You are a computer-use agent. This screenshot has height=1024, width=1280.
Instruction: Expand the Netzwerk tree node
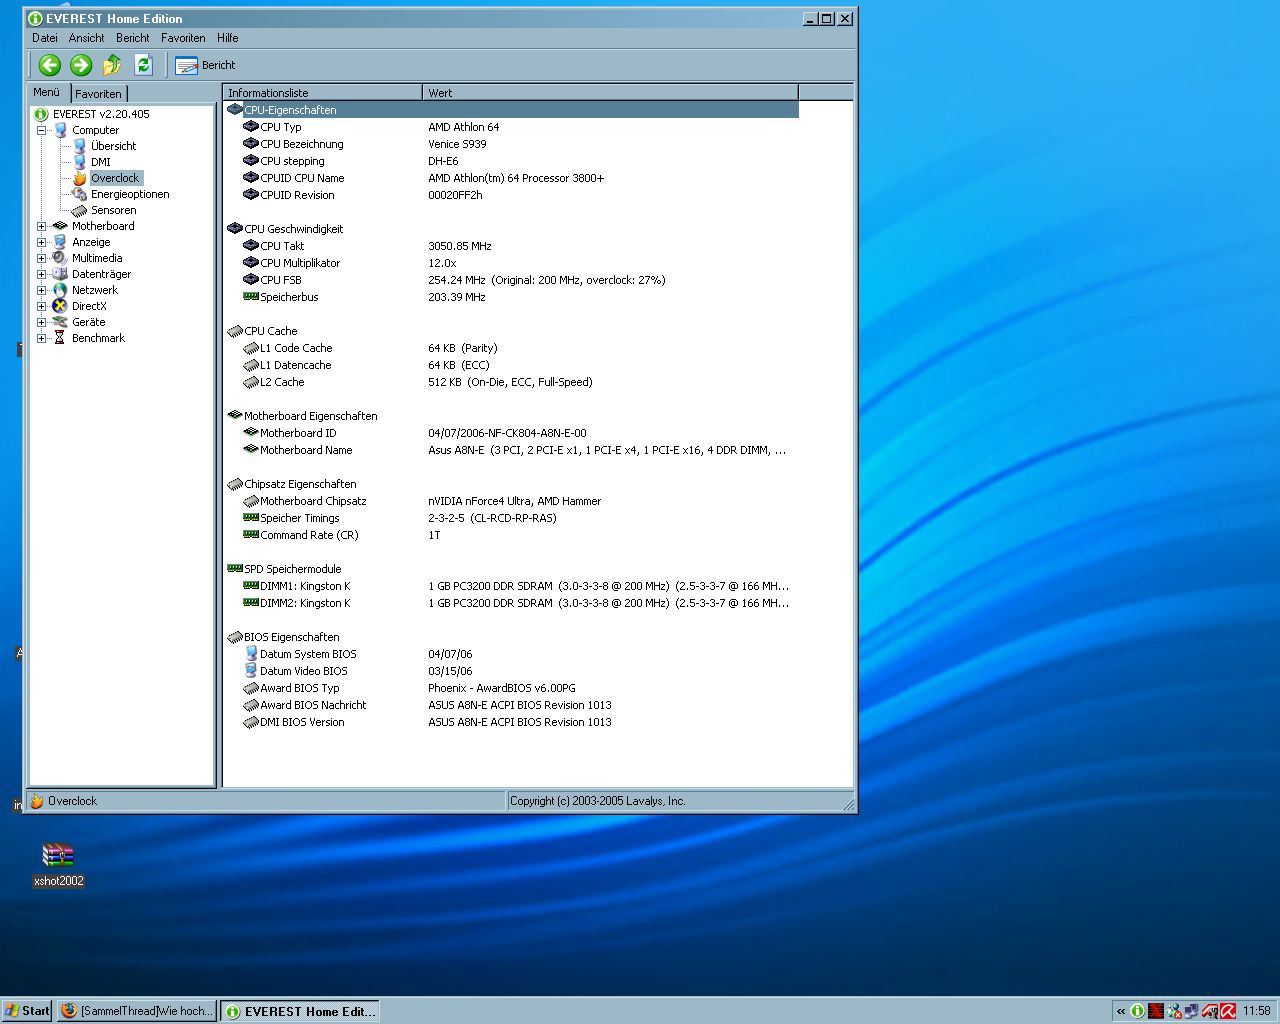click(42, 290)
